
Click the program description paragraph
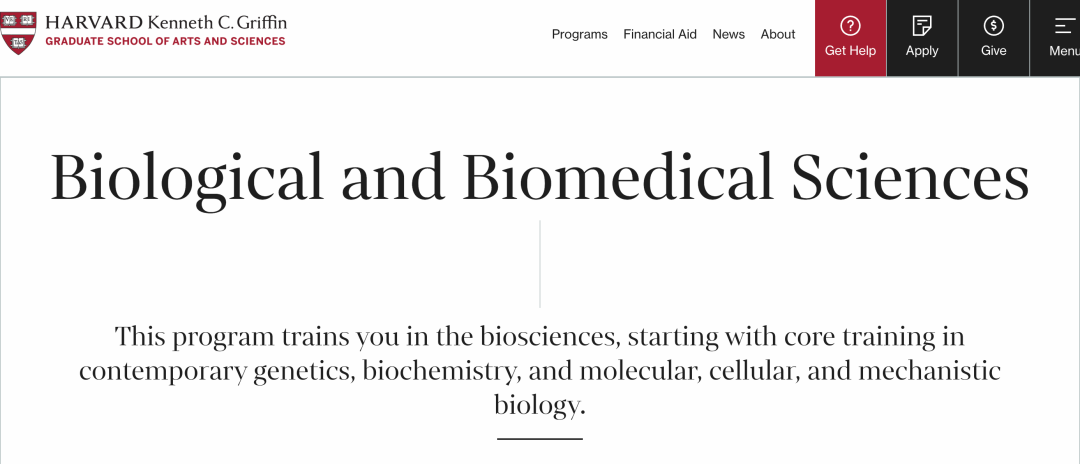(x=540, y=370)
